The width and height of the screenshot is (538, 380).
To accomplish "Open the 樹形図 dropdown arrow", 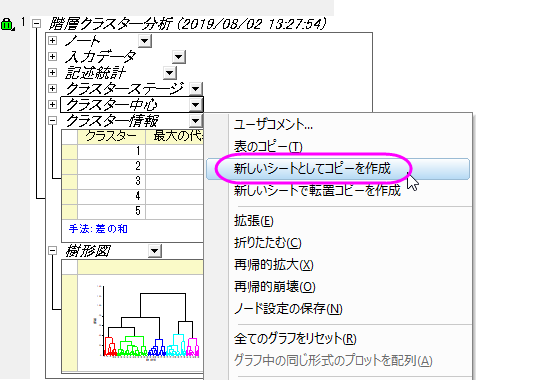I will pos(155,251).
